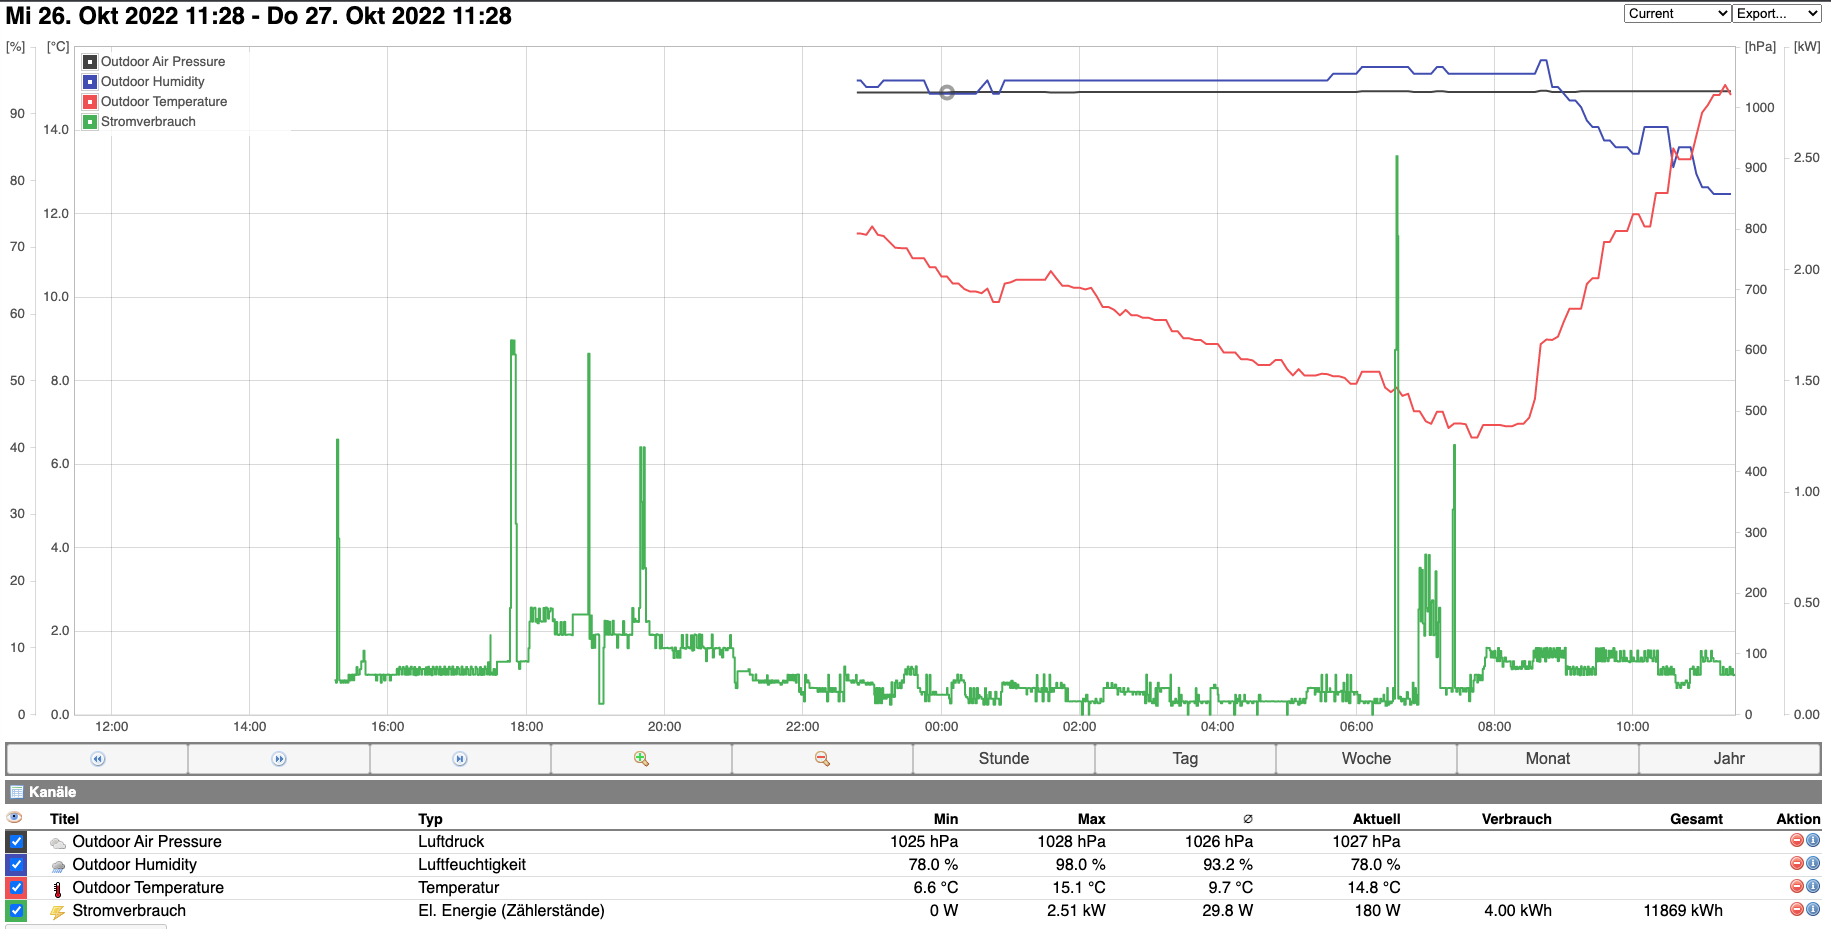Open the Export dropdown
1831x929 pixels.
[x=1776, y=13]
